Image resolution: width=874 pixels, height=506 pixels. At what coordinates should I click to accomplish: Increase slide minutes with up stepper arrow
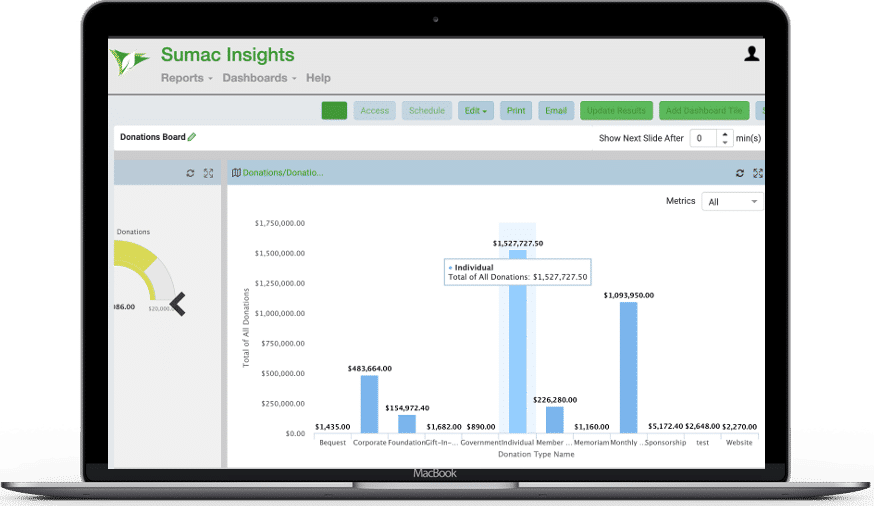pyautogui.click(x=725, y=134)
